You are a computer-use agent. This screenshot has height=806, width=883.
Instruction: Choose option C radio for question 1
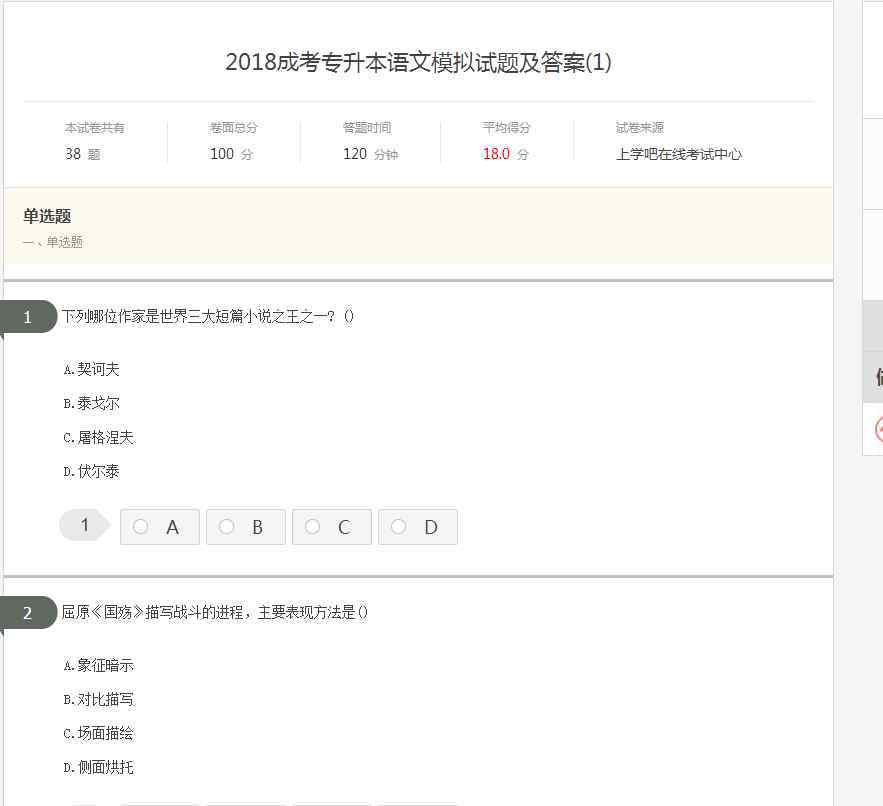pos(332,527)
